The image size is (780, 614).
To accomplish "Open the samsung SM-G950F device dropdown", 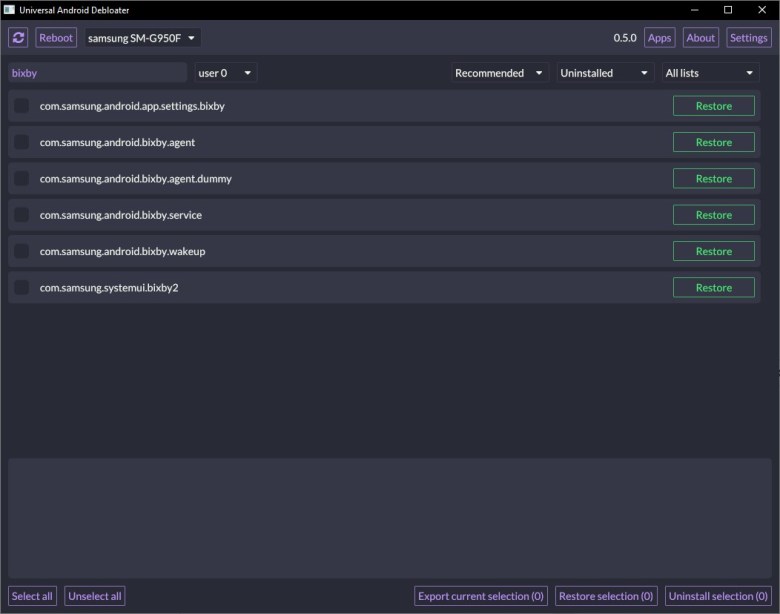I will (142, 38).
